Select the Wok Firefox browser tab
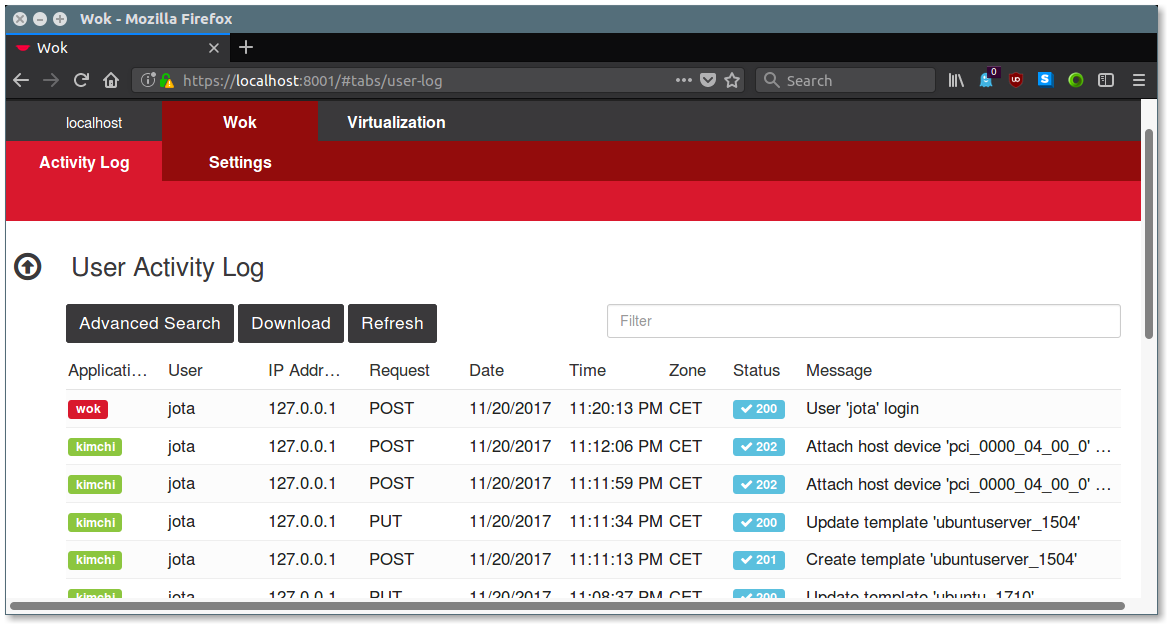Screen dimensions: 1167x624 click(x=119, y=48)
